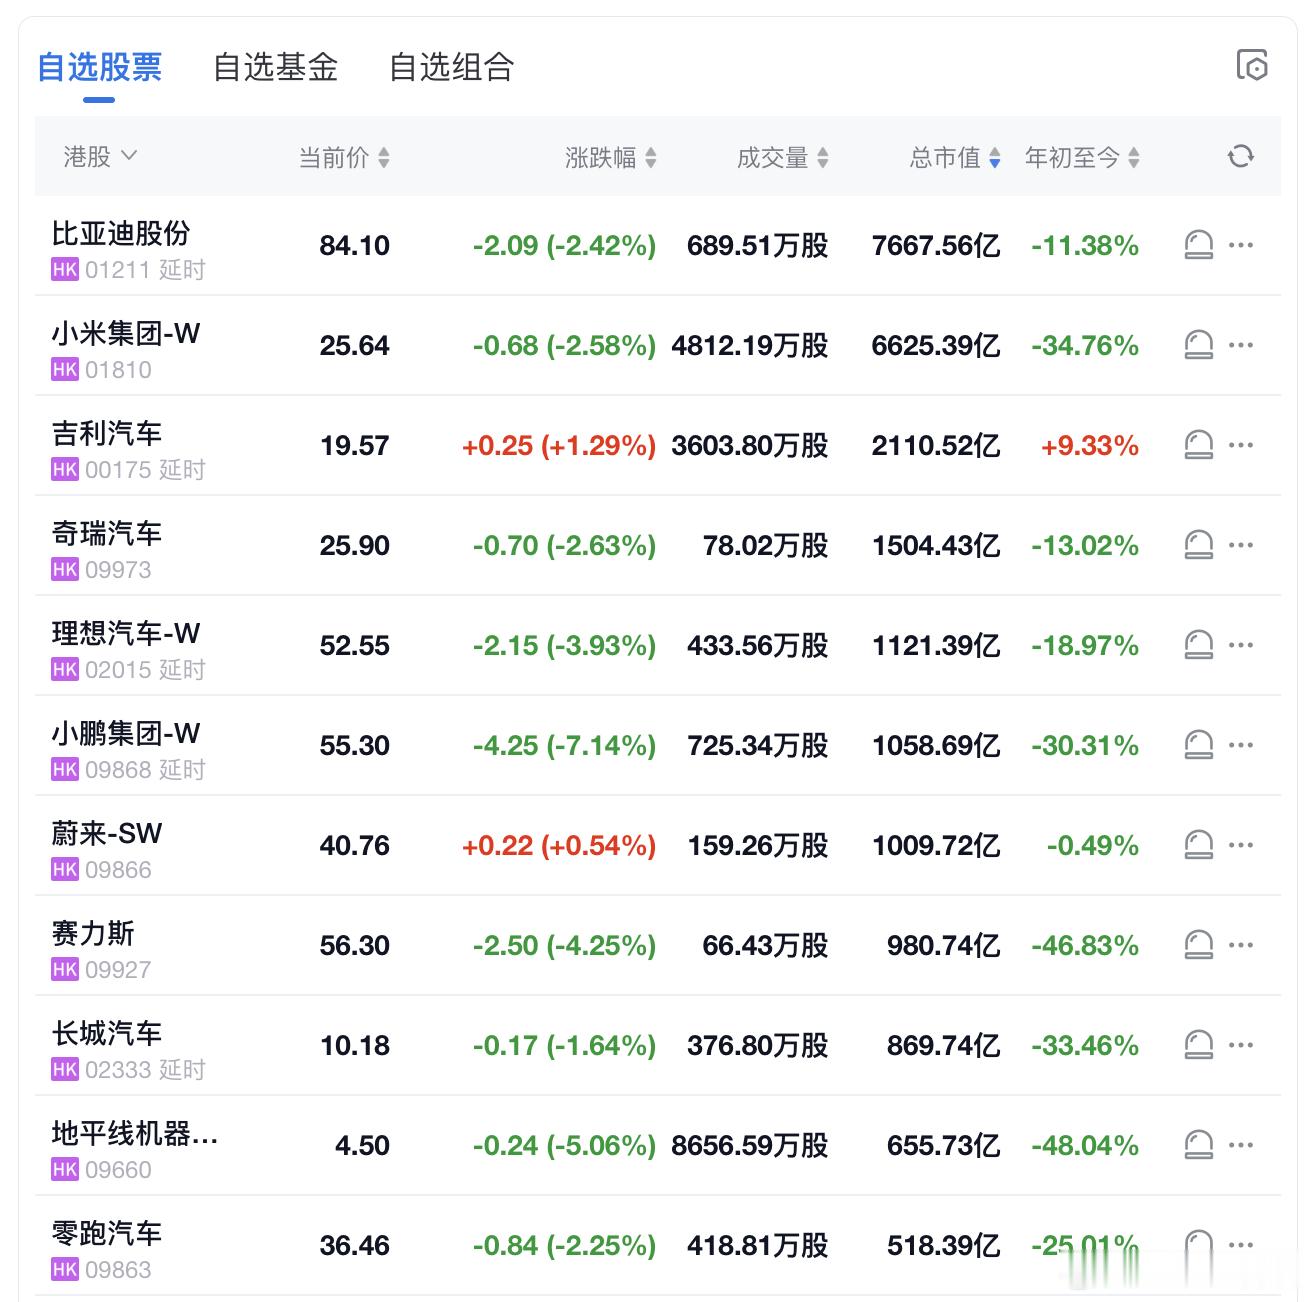
Task: Open more options for 零跑汽车
Action: (x=1241, y=1245)
